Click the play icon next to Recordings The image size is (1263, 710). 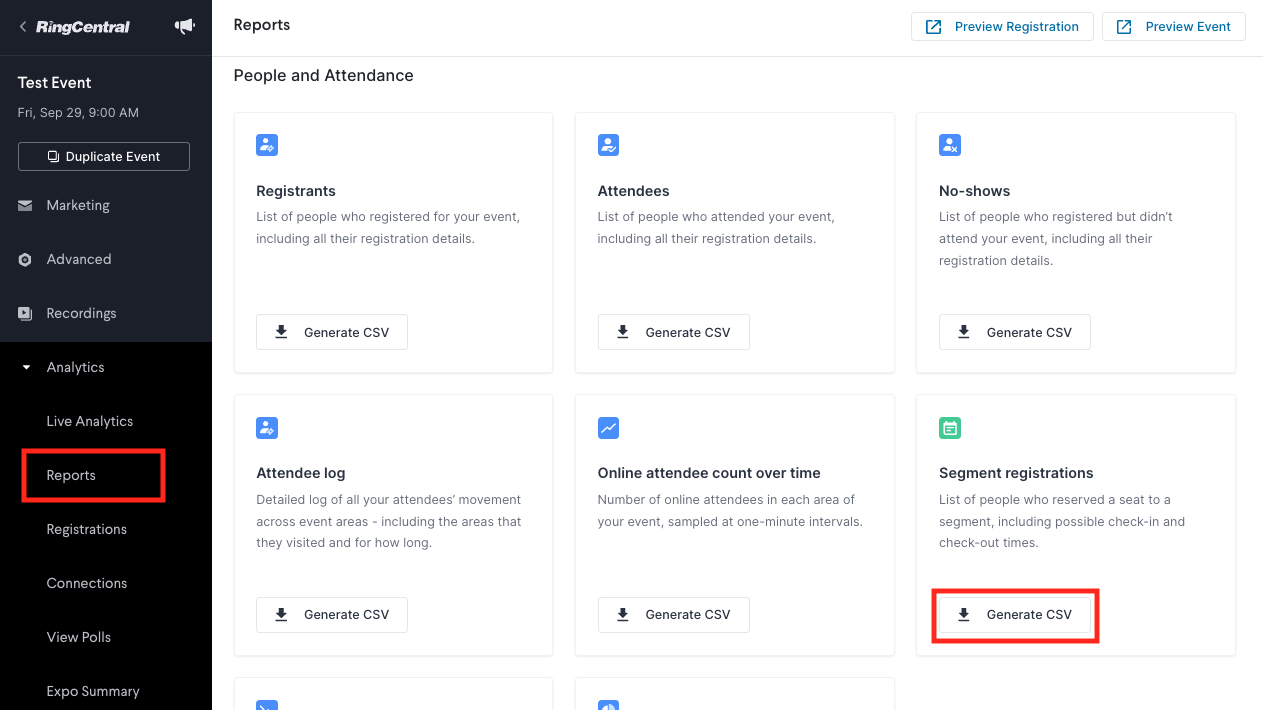[x=25, y=314]
